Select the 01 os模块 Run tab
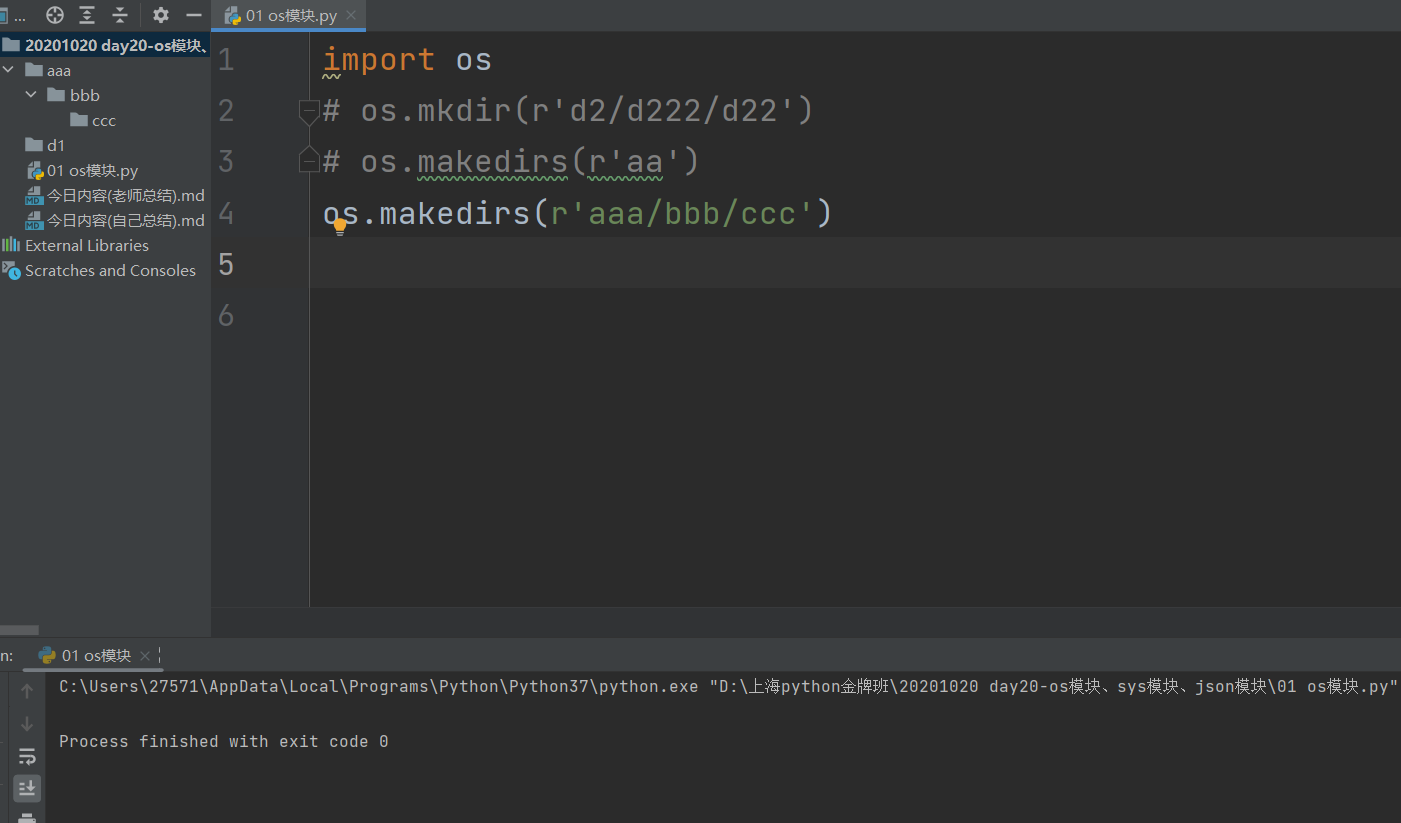The width and height of the screenshot is (1401, 823). (96, 656)
